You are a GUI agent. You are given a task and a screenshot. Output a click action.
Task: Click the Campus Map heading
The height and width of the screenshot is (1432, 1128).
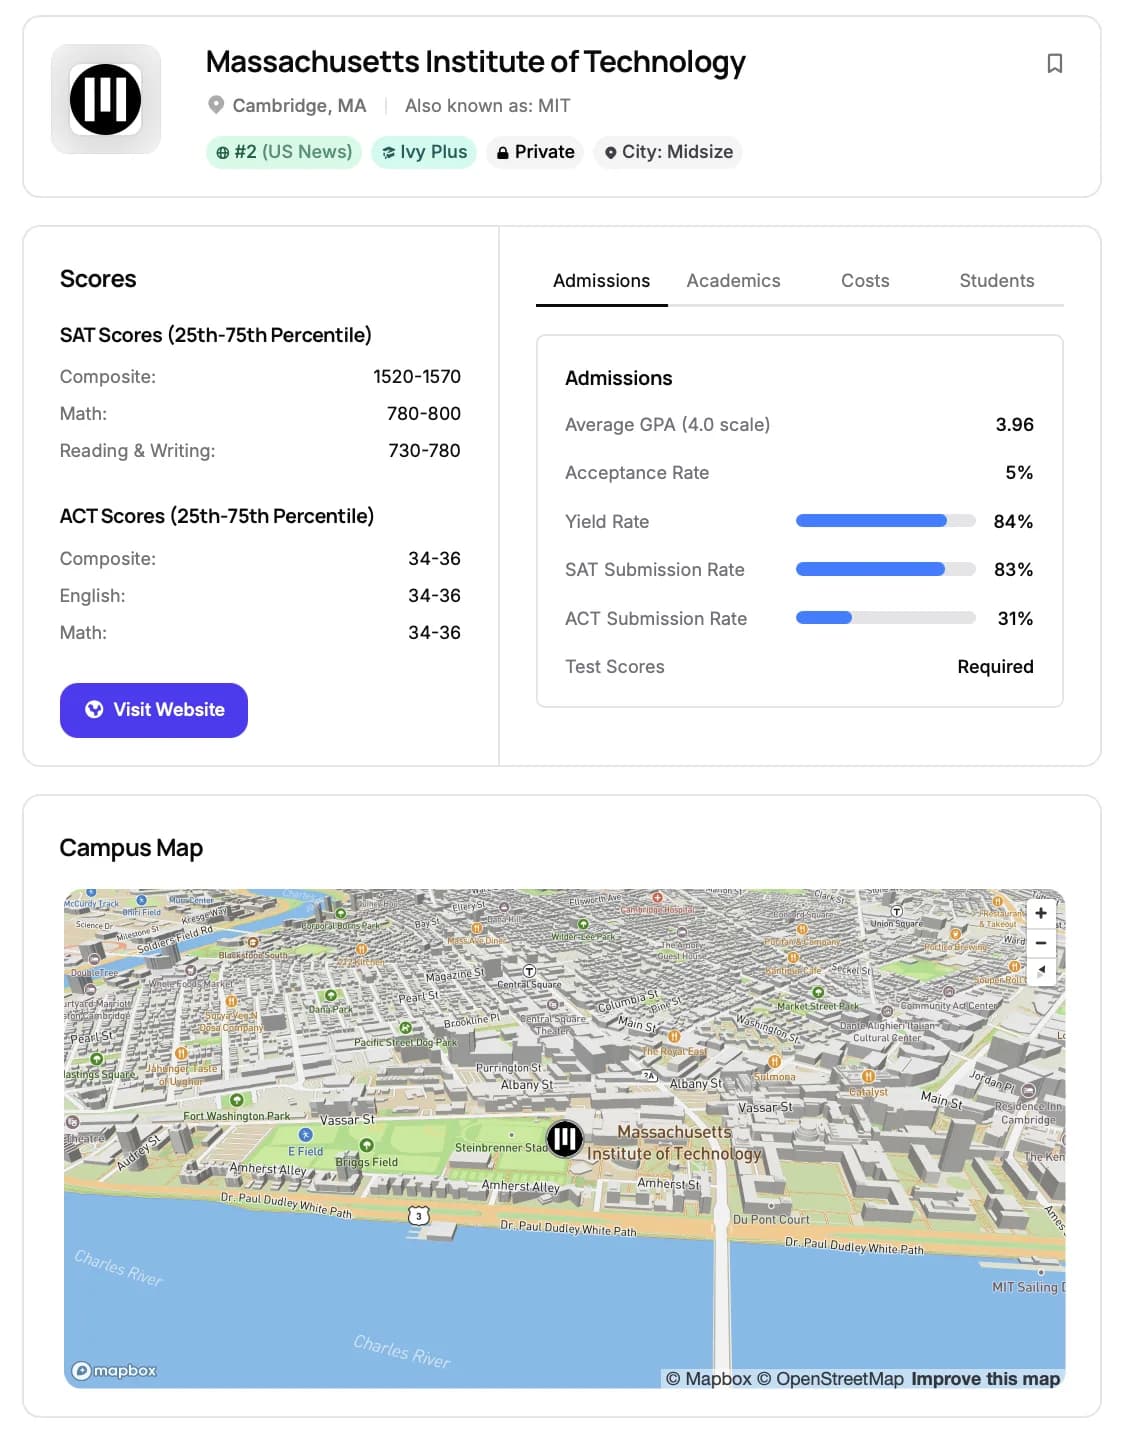(x=131, y=848)
